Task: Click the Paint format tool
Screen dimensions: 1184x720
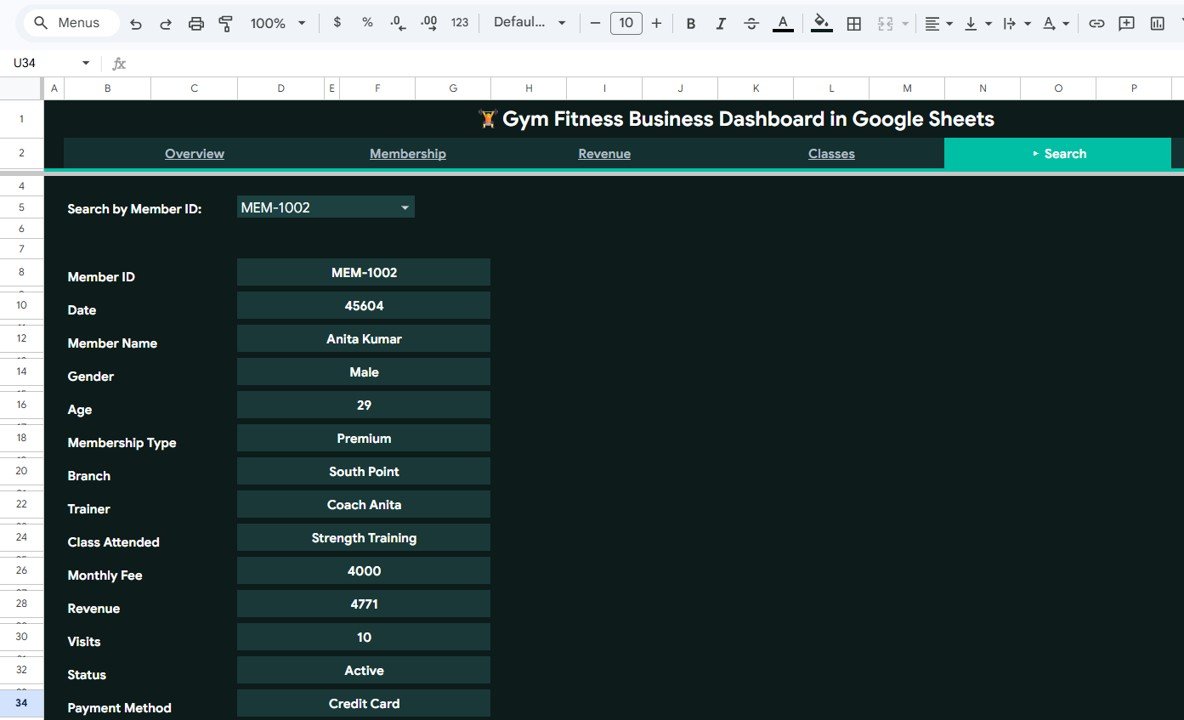Action: (x=225, y=22)
